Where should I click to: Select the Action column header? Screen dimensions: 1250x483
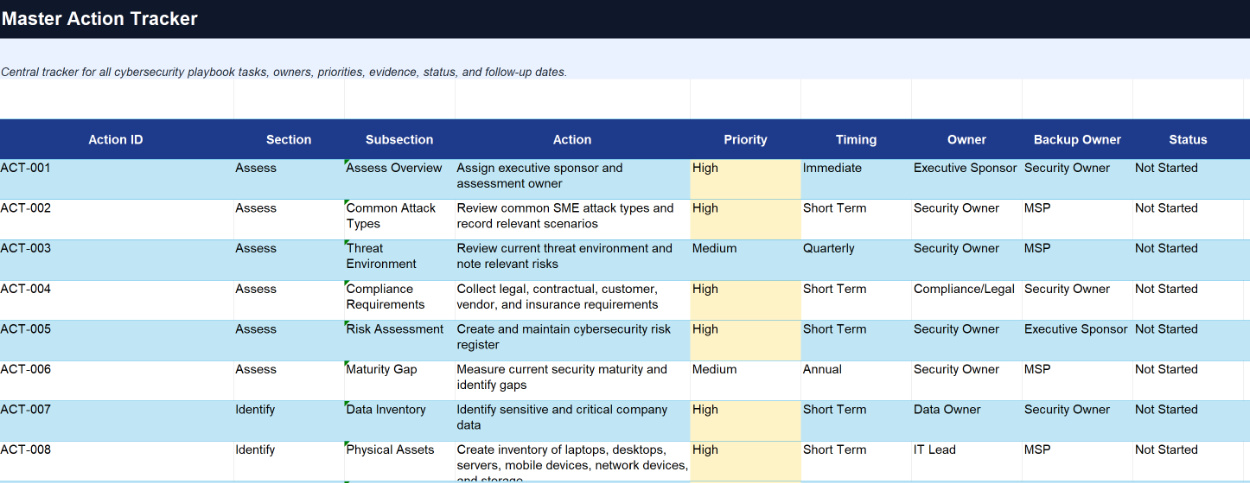pos(572,140)
